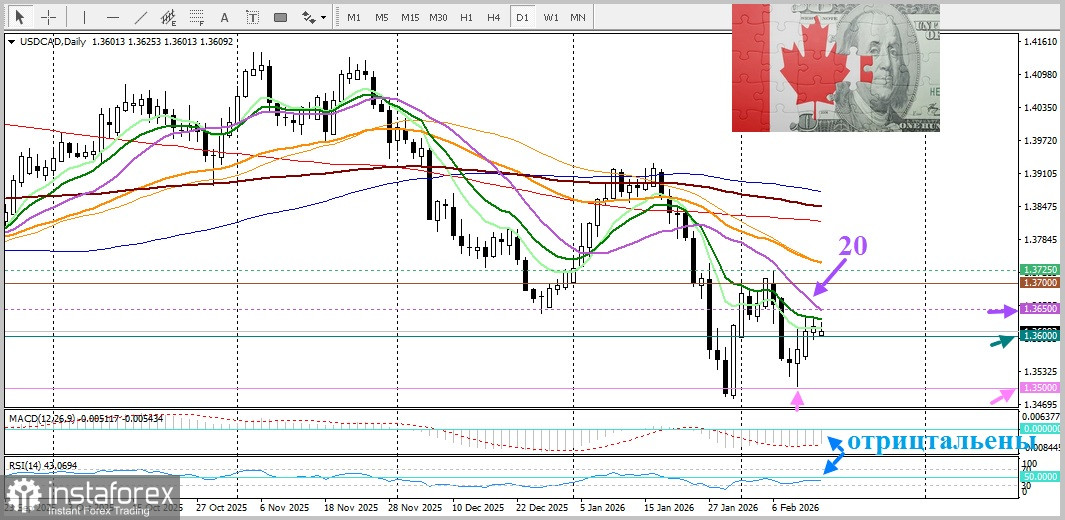Select the W1 weekly timeframe

pyautogui.click(x=550, y=17)
